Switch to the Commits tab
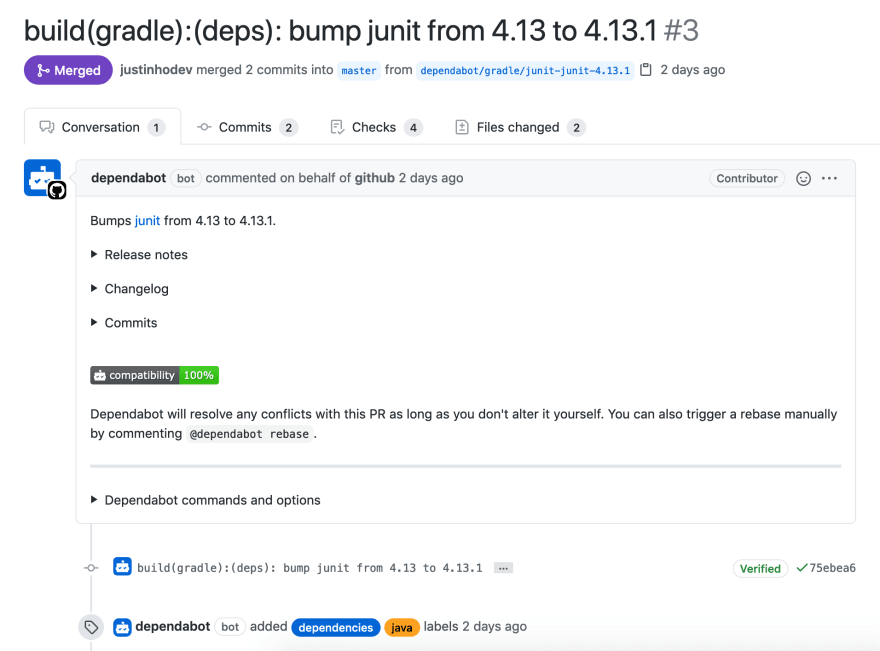The width and height of the screenshot is (880, 651). pyautogui.click(x=247, y=127)
